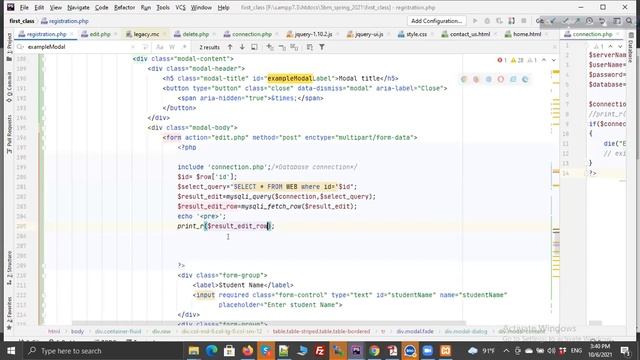Open XAMPP from the taskbar
This screenshot has width=640, height=360.
446,351
